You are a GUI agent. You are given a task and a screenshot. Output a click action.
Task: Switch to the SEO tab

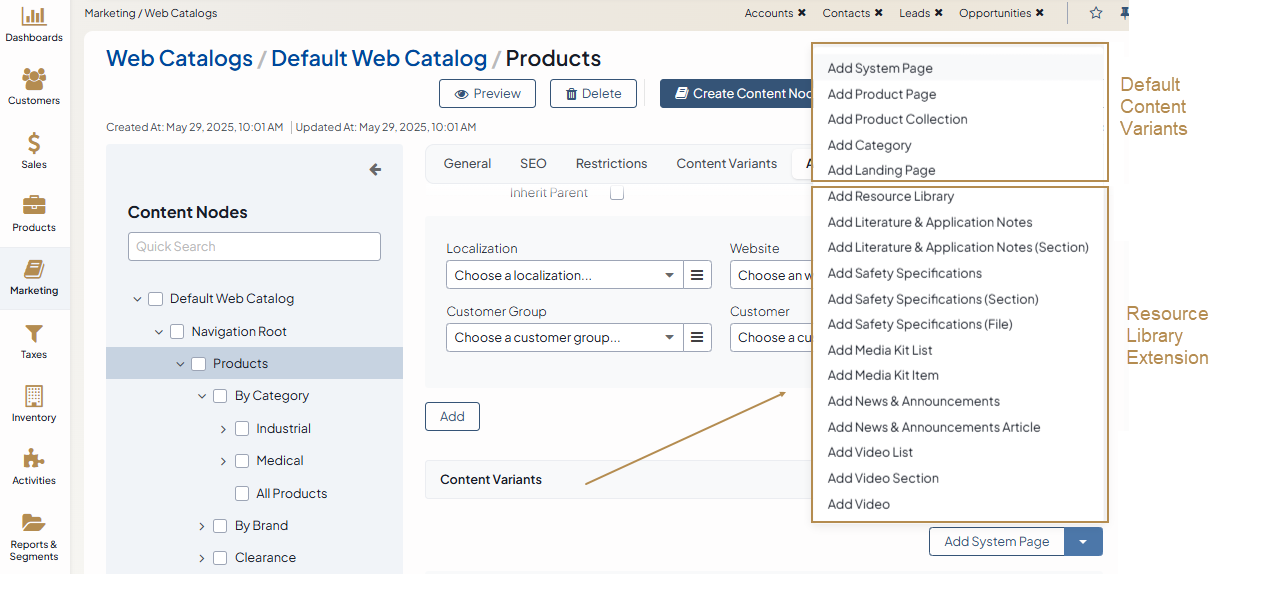(533, 164)
